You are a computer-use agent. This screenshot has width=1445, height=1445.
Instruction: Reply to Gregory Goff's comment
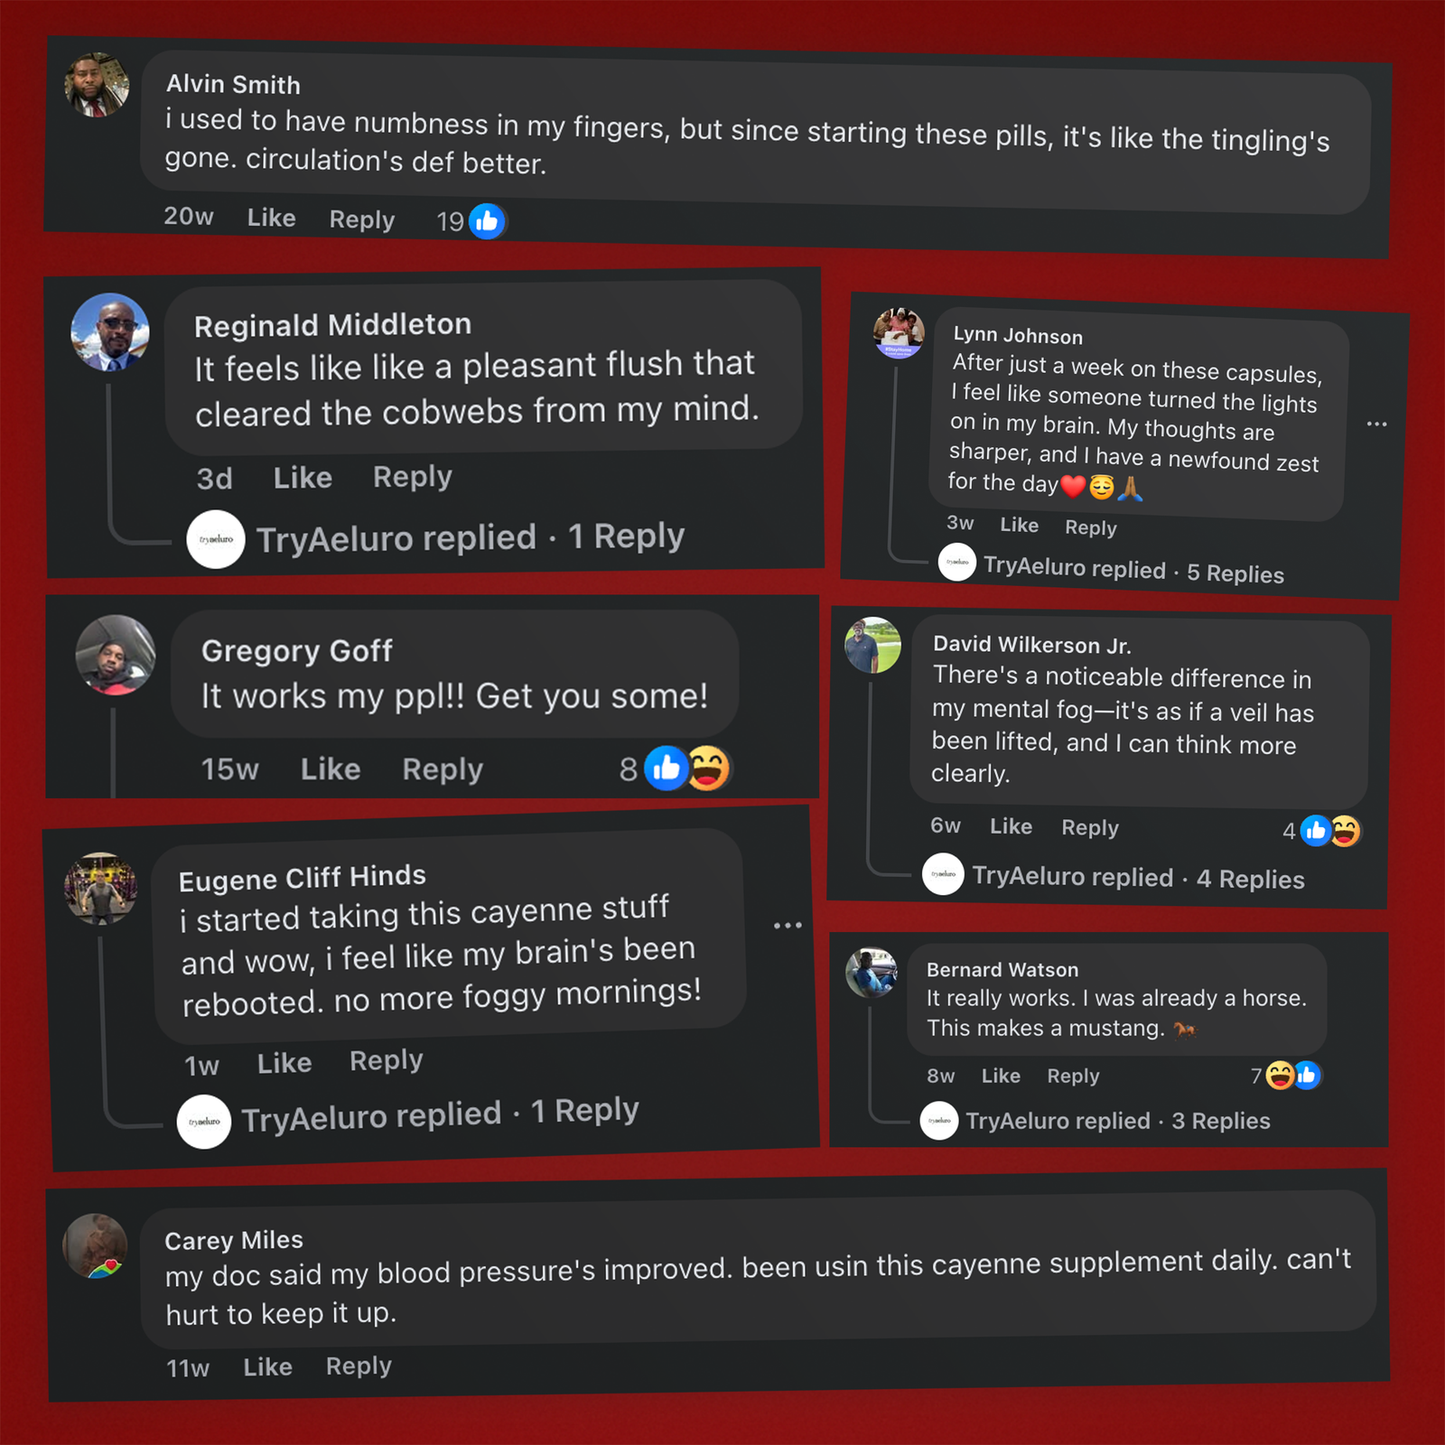click(x=442, y=769)
